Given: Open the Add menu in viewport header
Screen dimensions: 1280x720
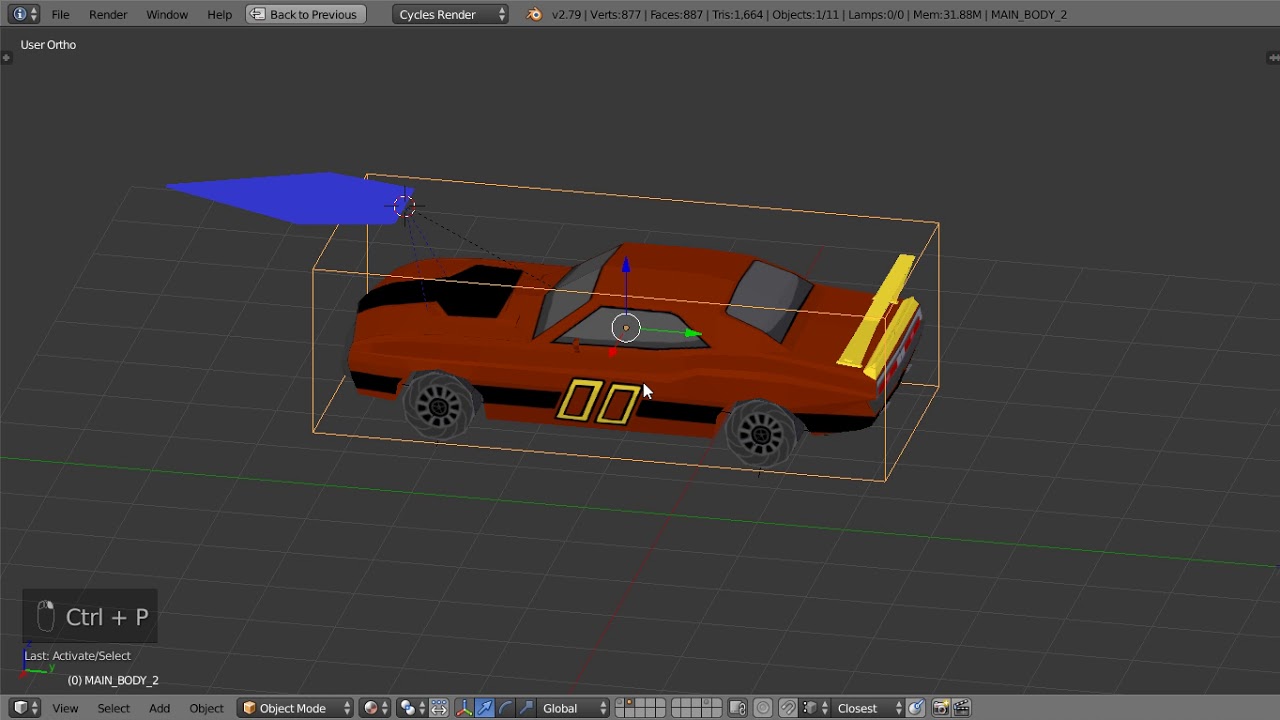Looking at the screenshot, I should tap(159, 708).
